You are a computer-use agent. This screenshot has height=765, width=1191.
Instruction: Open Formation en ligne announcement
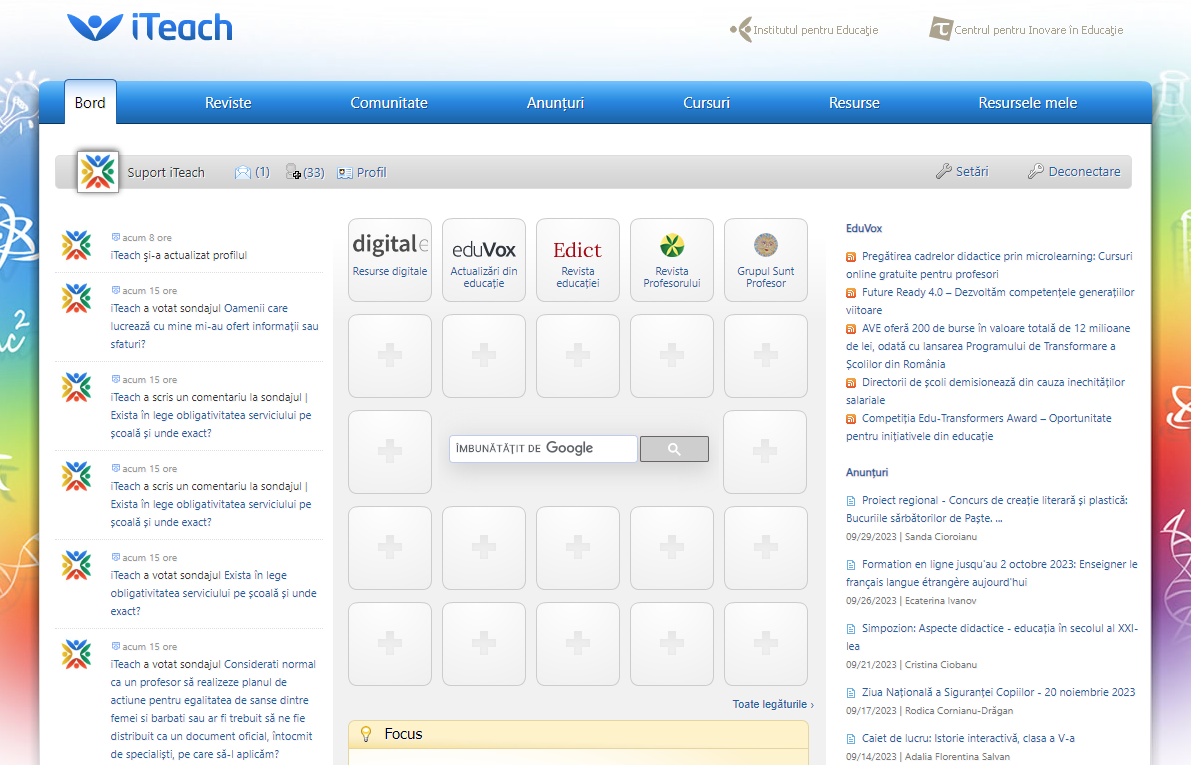click(992, 573)
